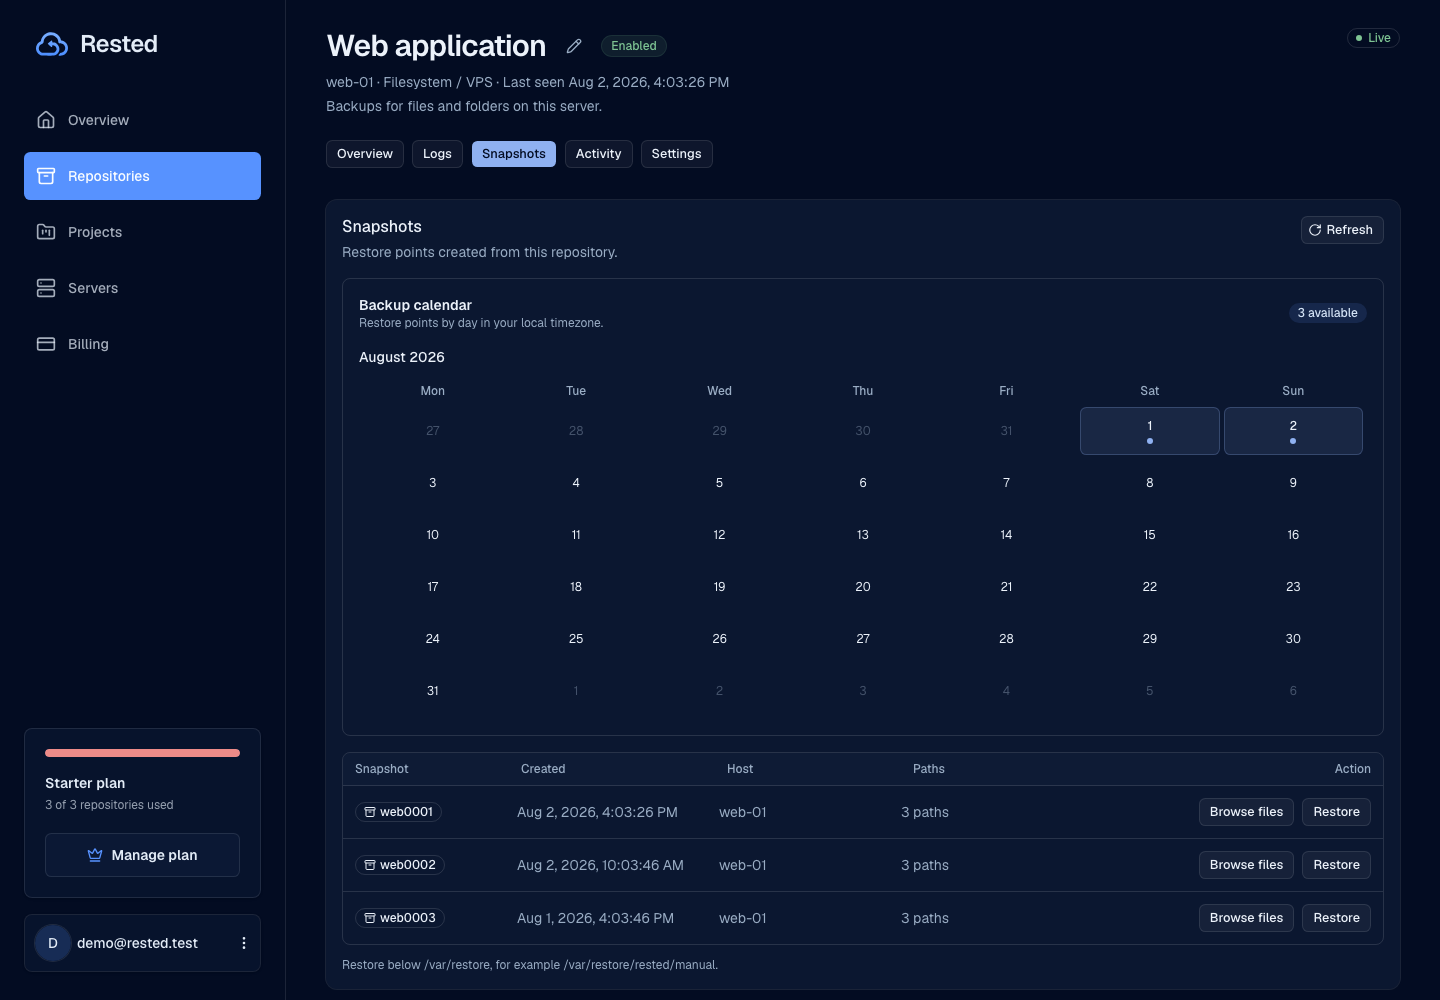Screen dimensions: 1440x1000
Task: Click the archive icon on web0003 badge
Action: pos(370,918)
